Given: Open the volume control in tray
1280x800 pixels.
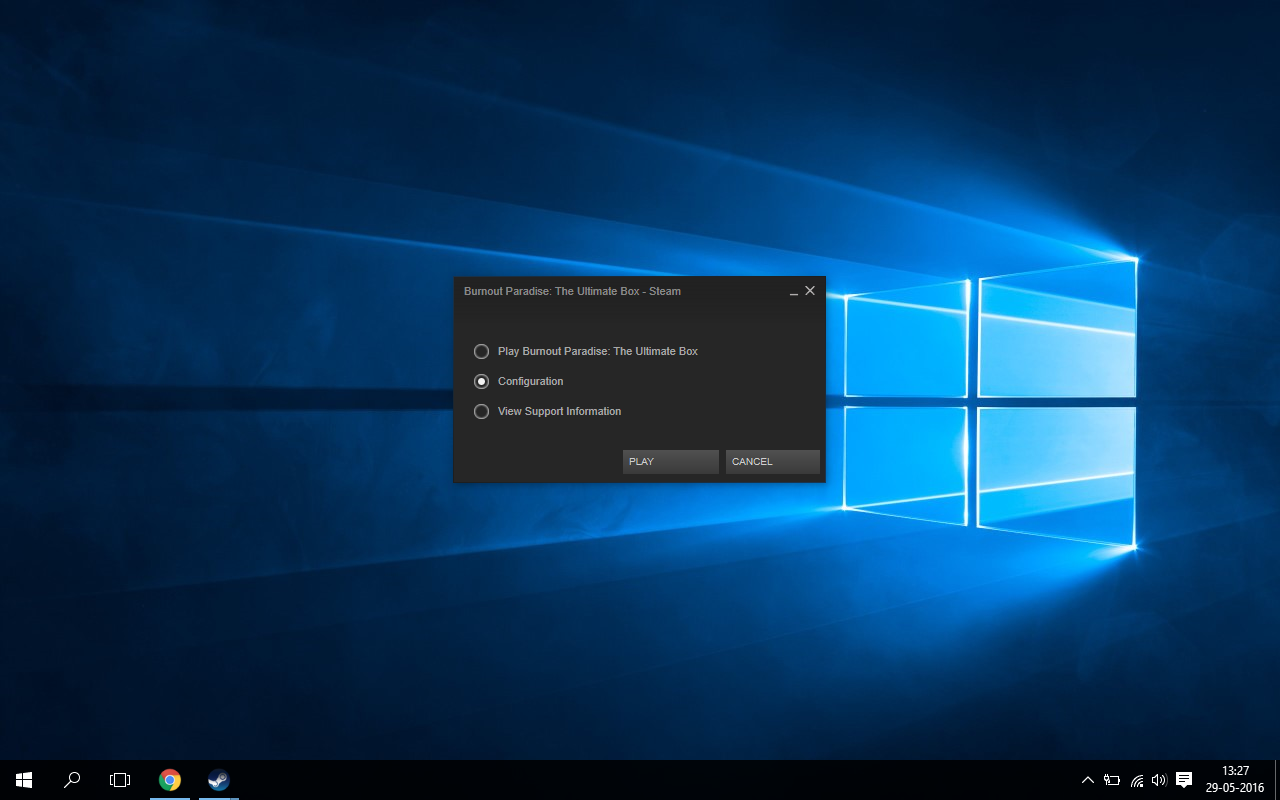Looking at the screenshot, I should coord(1160,780).
